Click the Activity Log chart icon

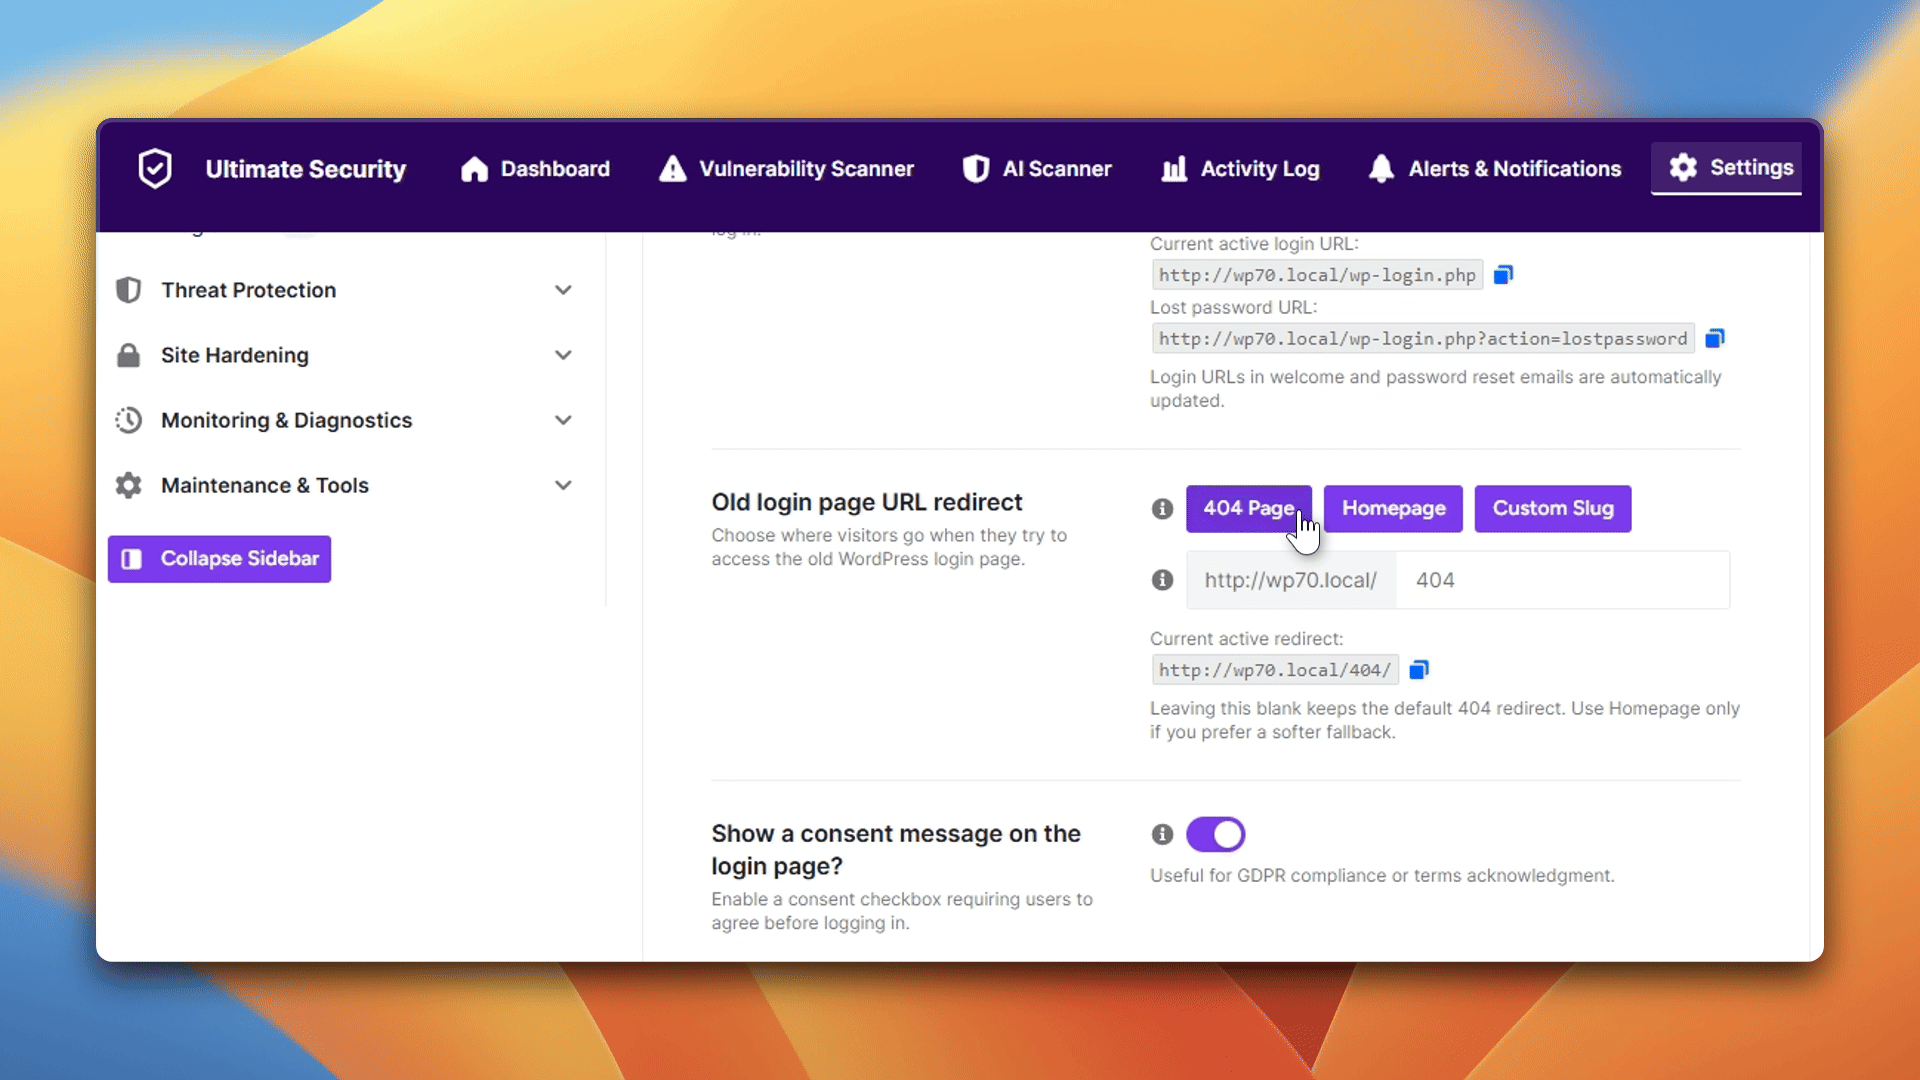[1174, 169]
